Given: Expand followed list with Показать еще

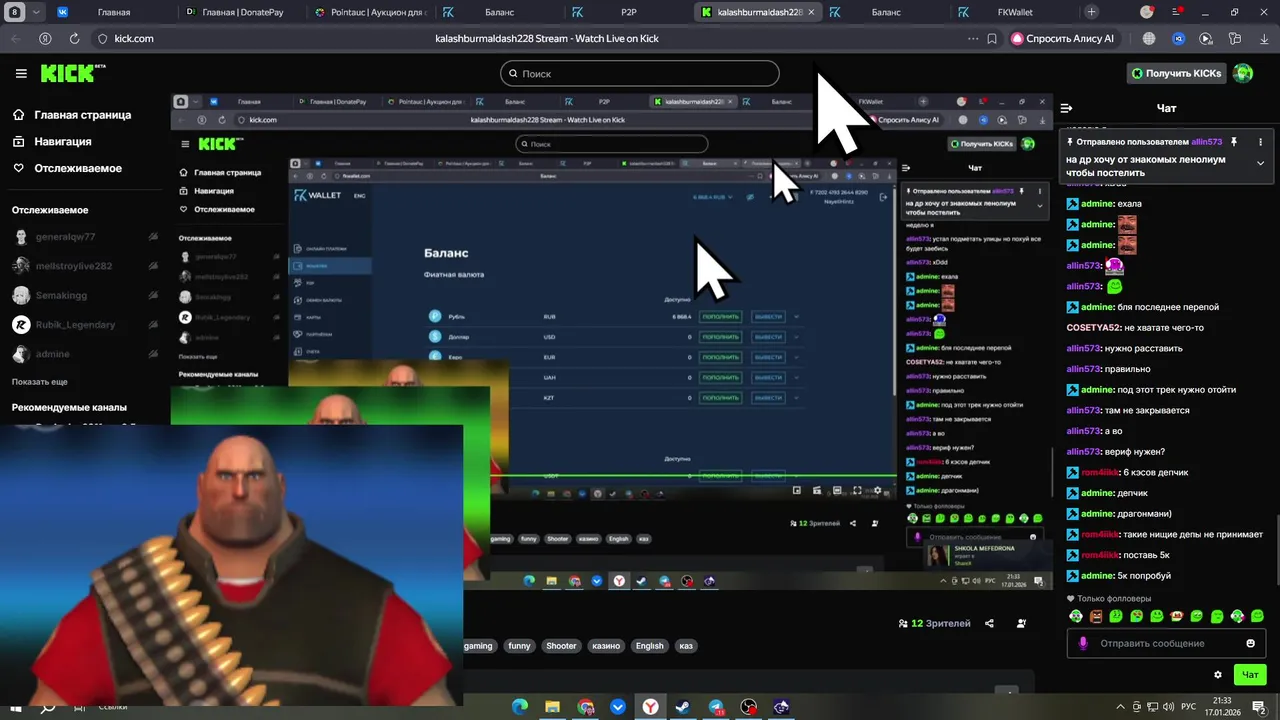Looking at the screenshot, I should (40, 382).
